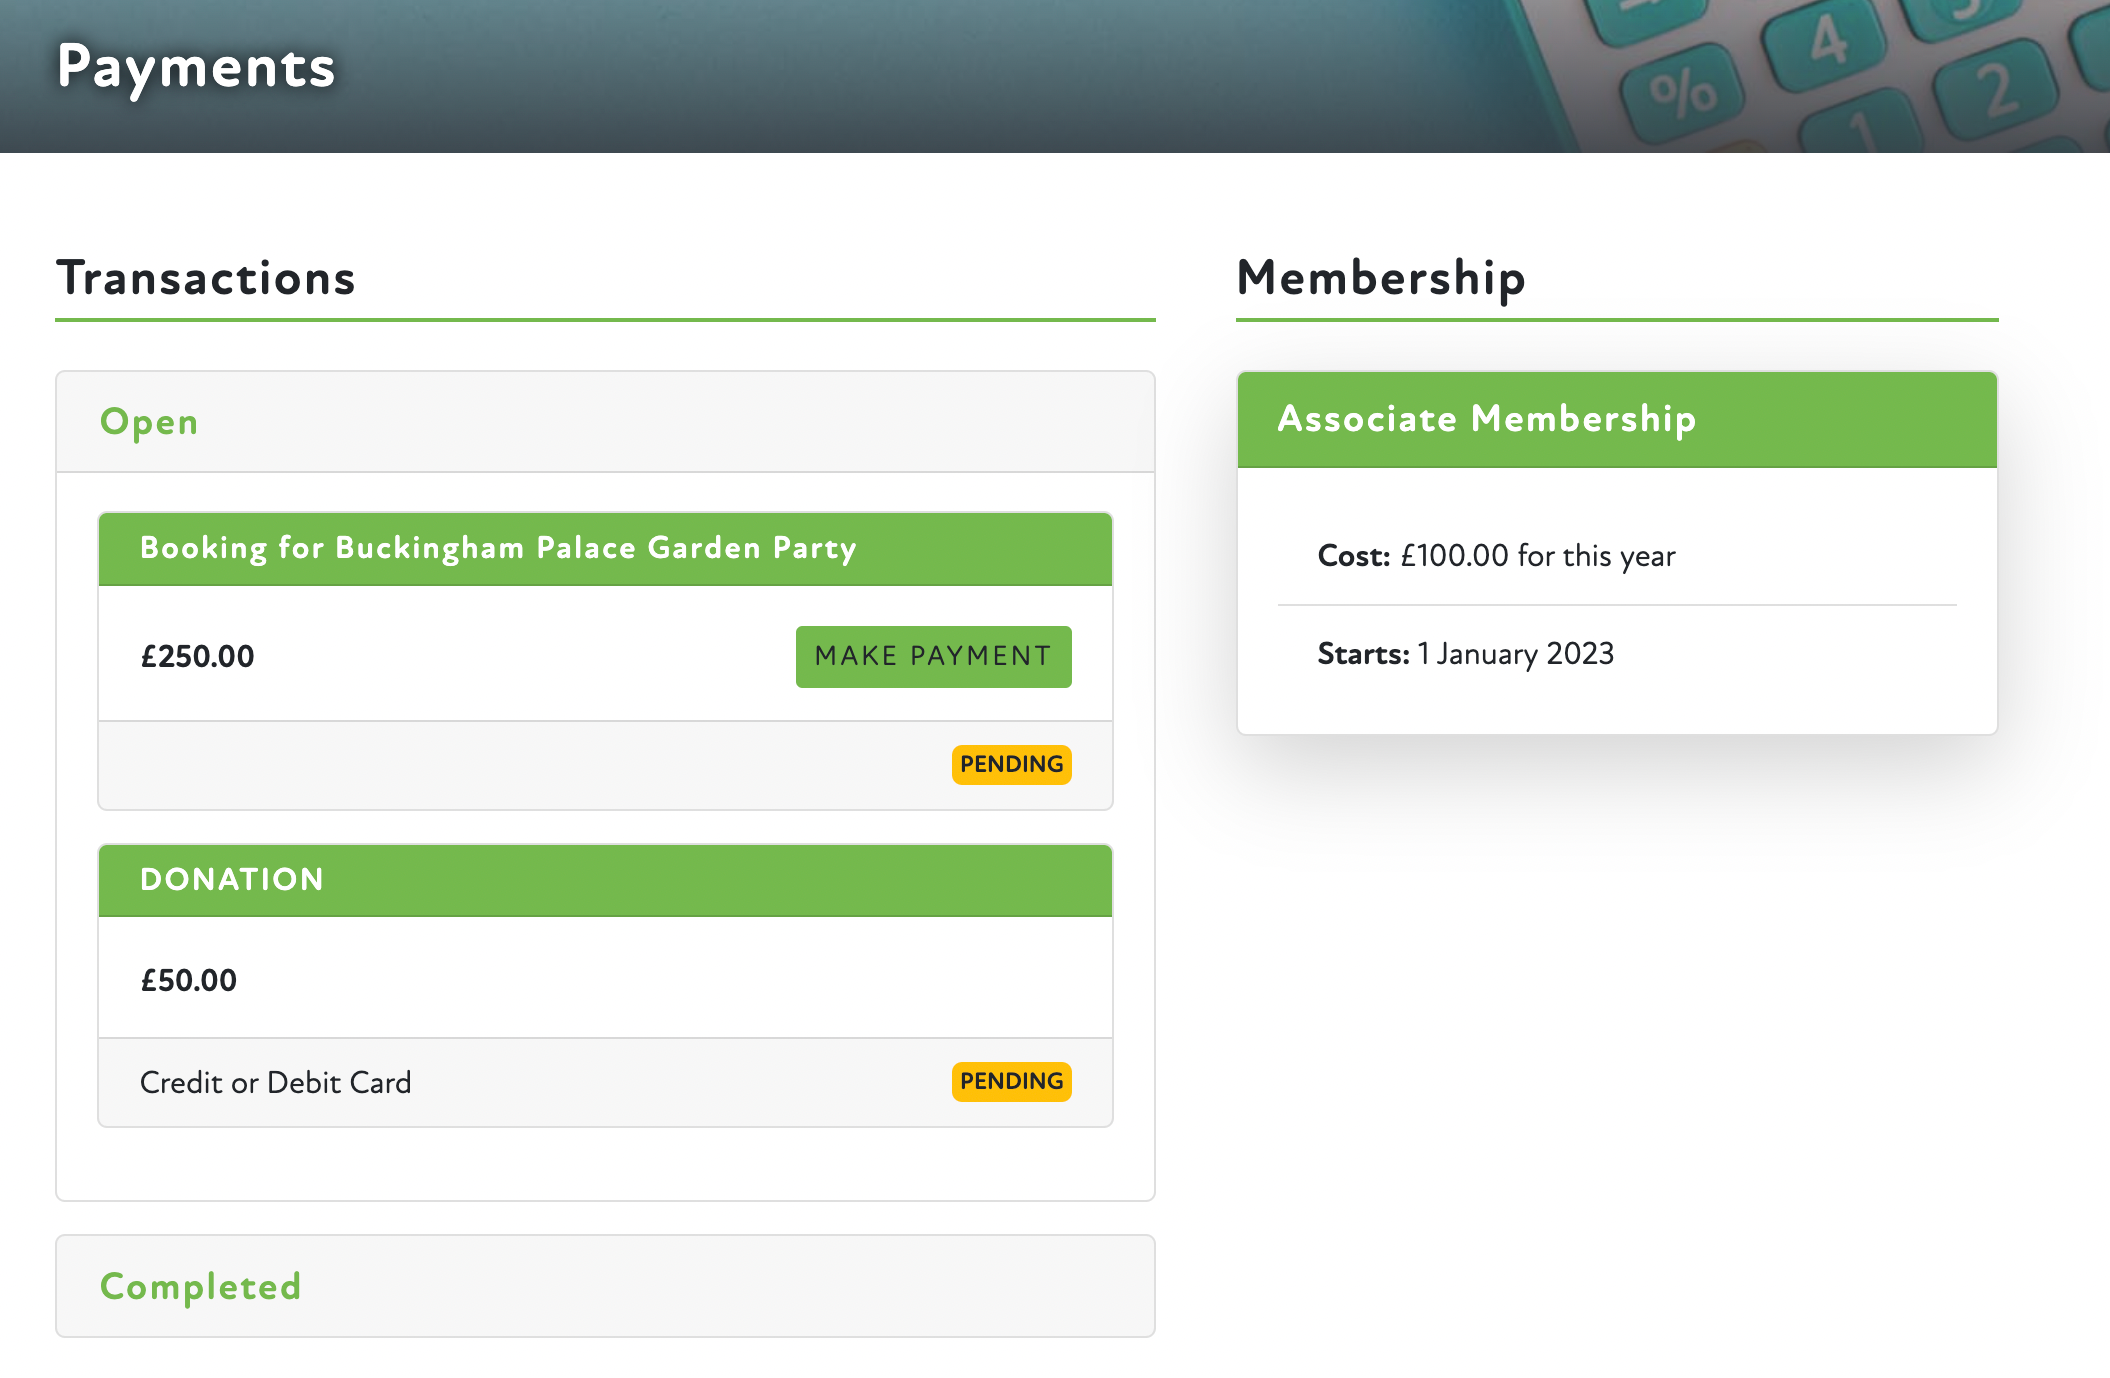
Task: Select the DONATION transaction header
Action: tap(232, 879)
